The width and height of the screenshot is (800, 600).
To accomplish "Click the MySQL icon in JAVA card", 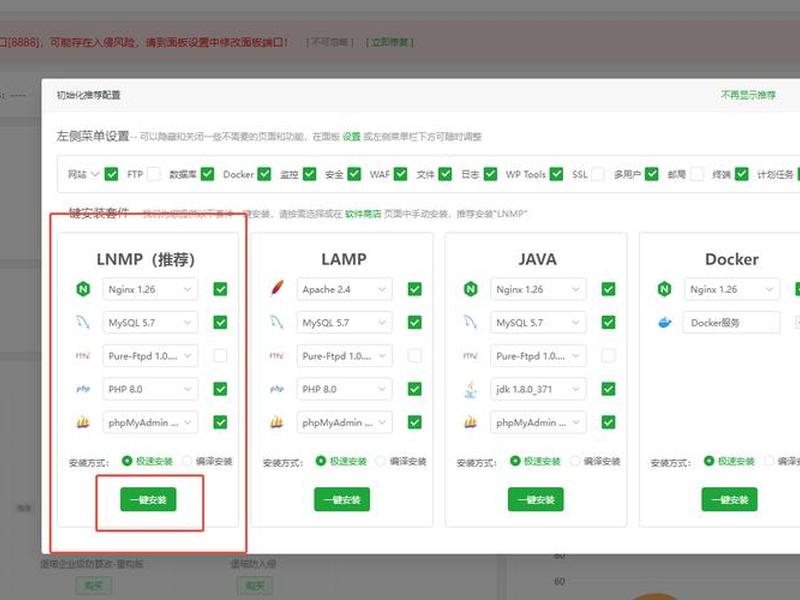I will (x=470, y=322).
